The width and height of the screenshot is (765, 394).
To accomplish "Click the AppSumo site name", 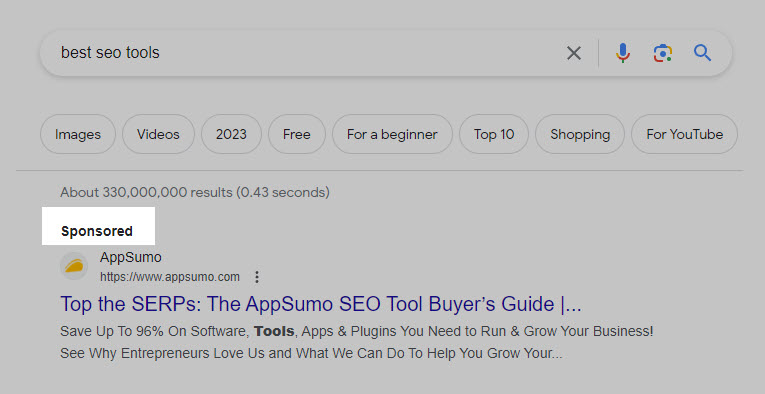I will pos(131,257).
